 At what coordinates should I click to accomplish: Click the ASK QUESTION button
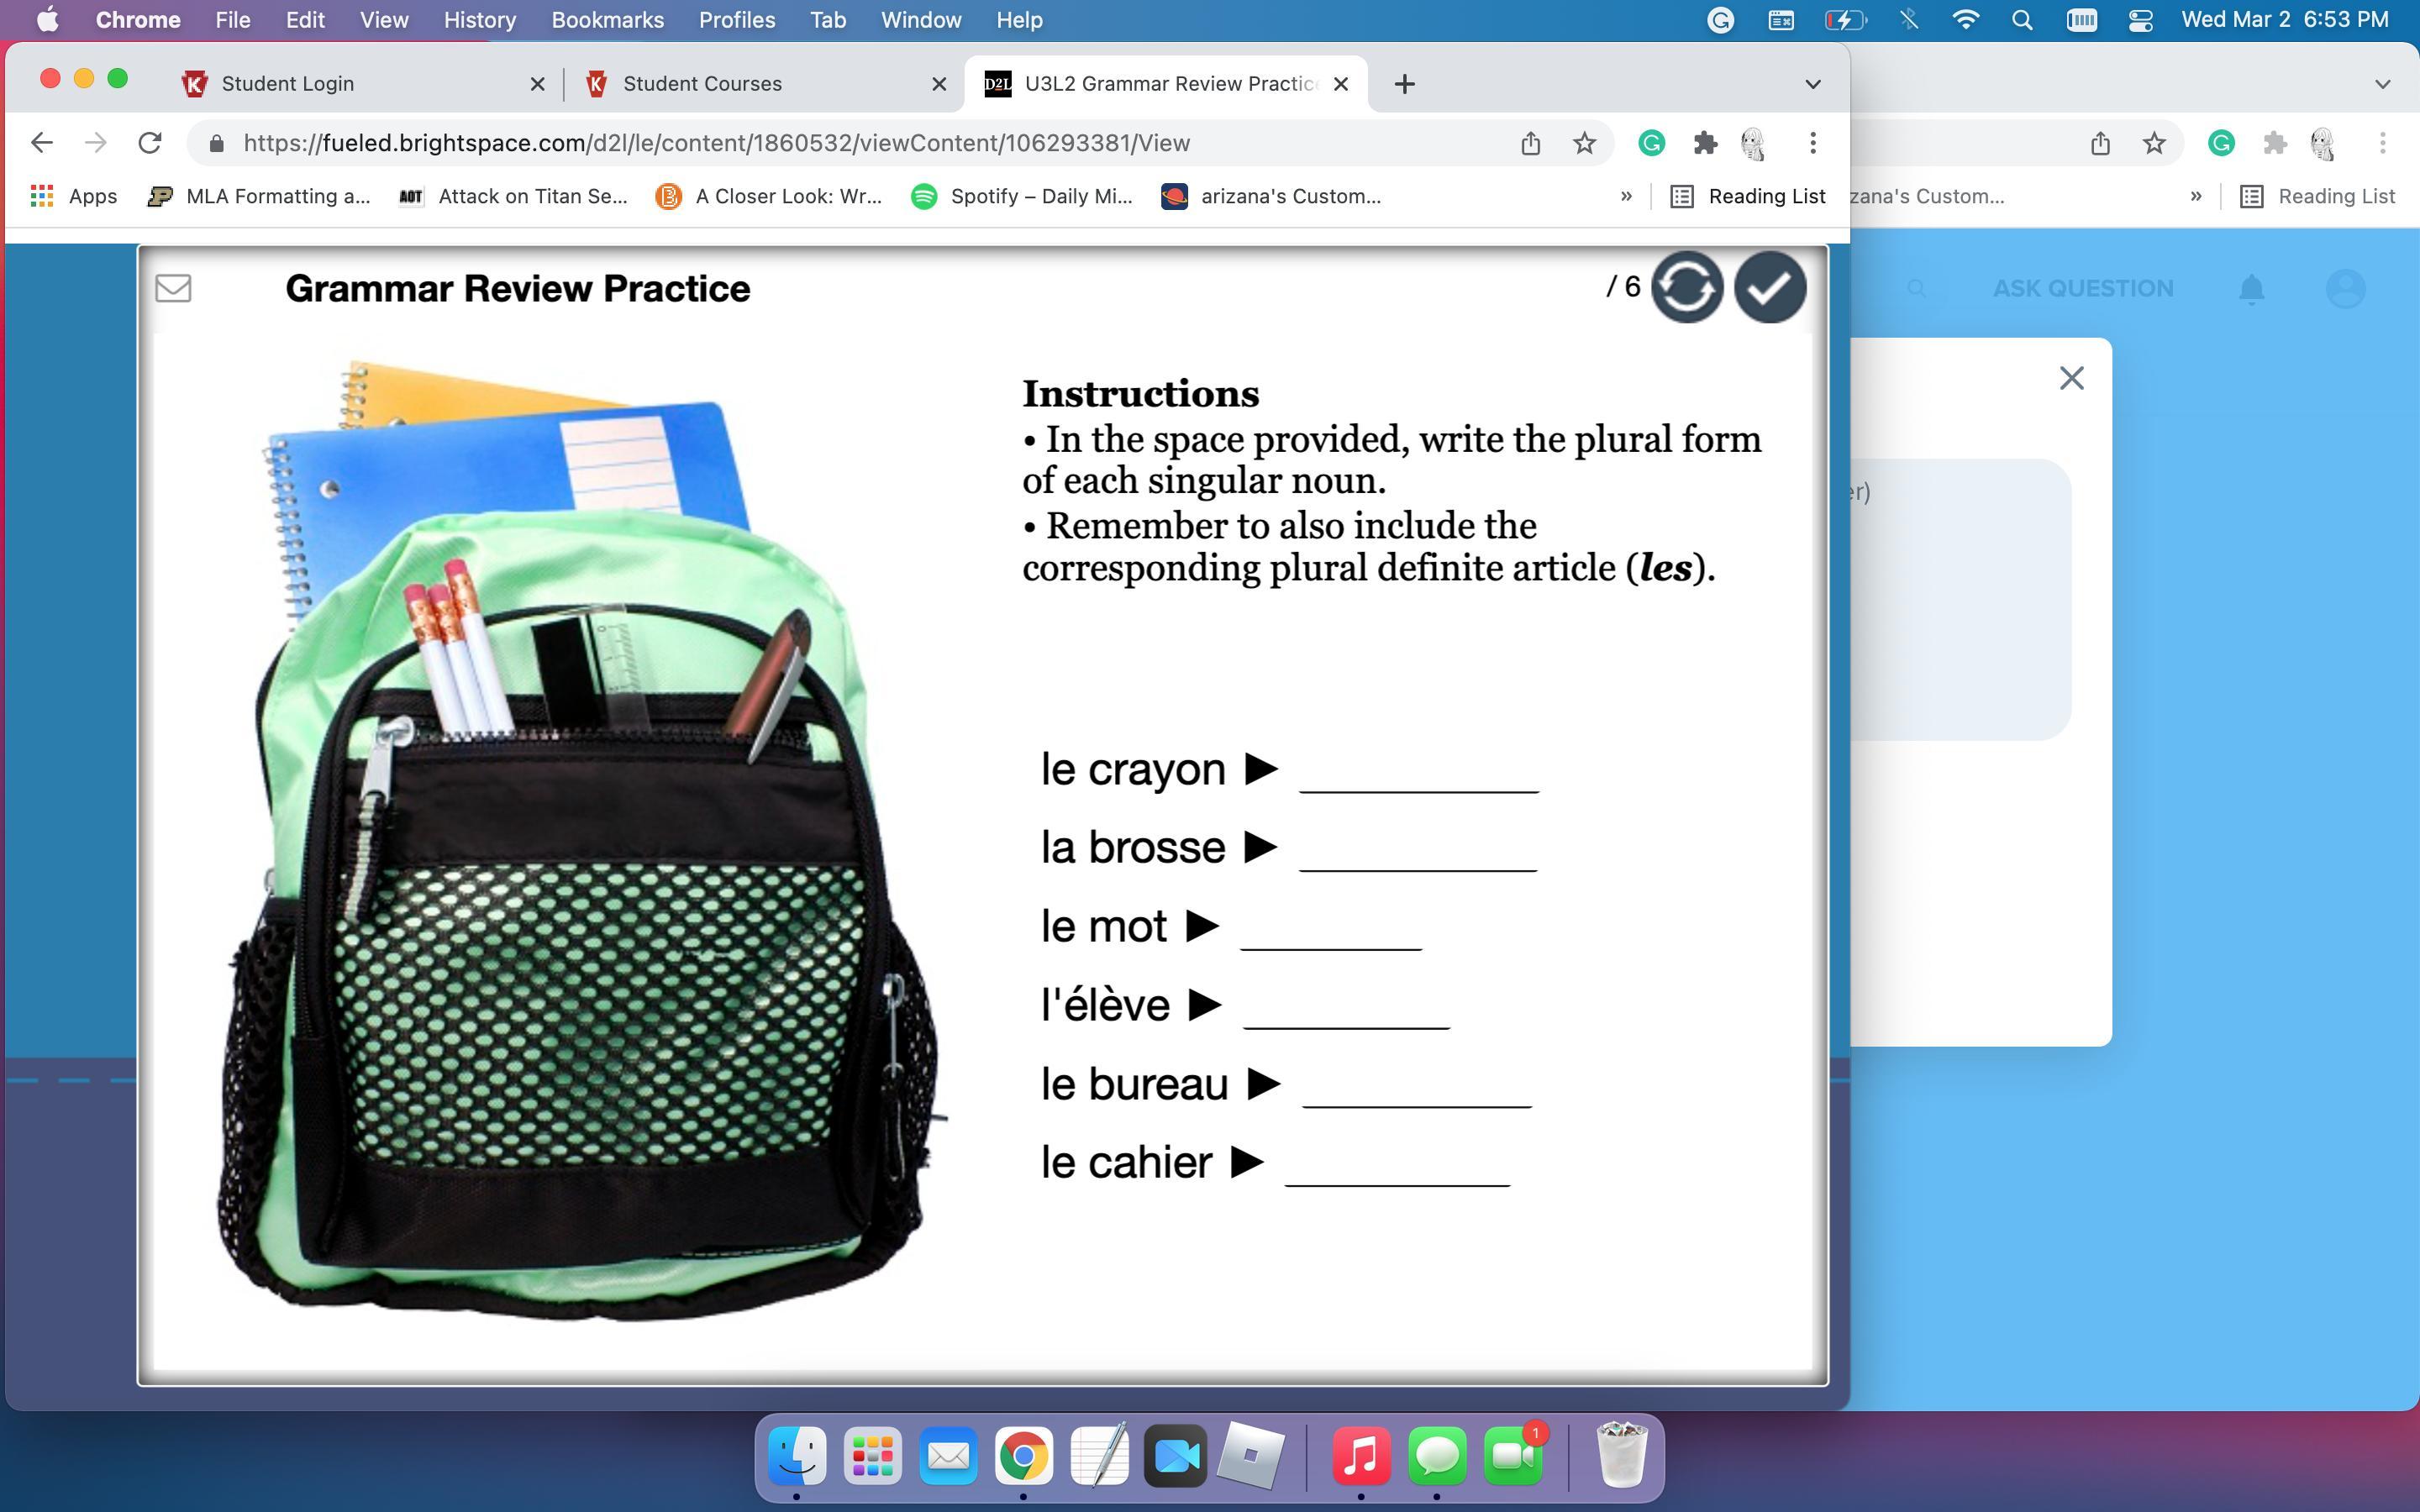2082,289
